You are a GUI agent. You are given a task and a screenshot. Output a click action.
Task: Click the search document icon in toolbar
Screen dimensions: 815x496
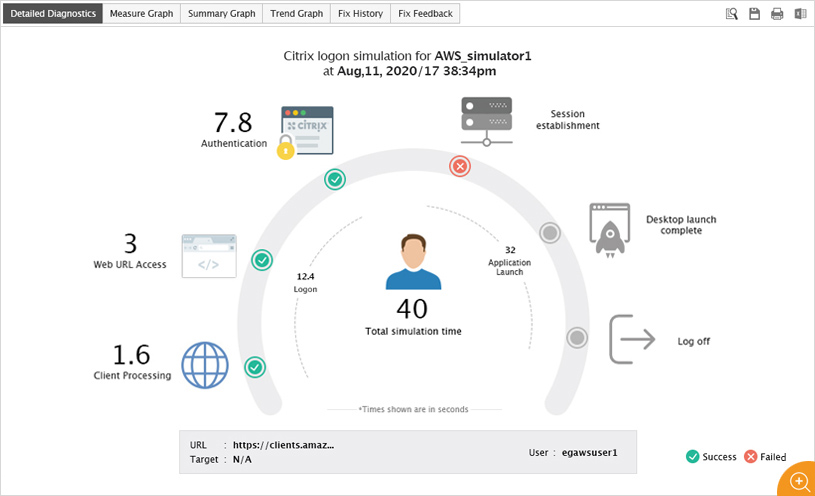click(732, 14)
